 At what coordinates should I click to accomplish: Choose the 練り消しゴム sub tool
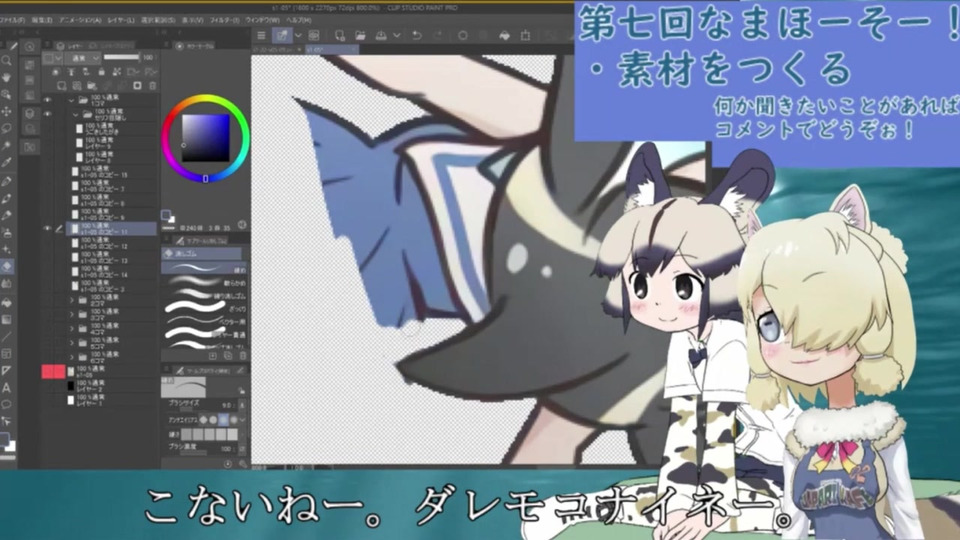(x=204, y=295)
